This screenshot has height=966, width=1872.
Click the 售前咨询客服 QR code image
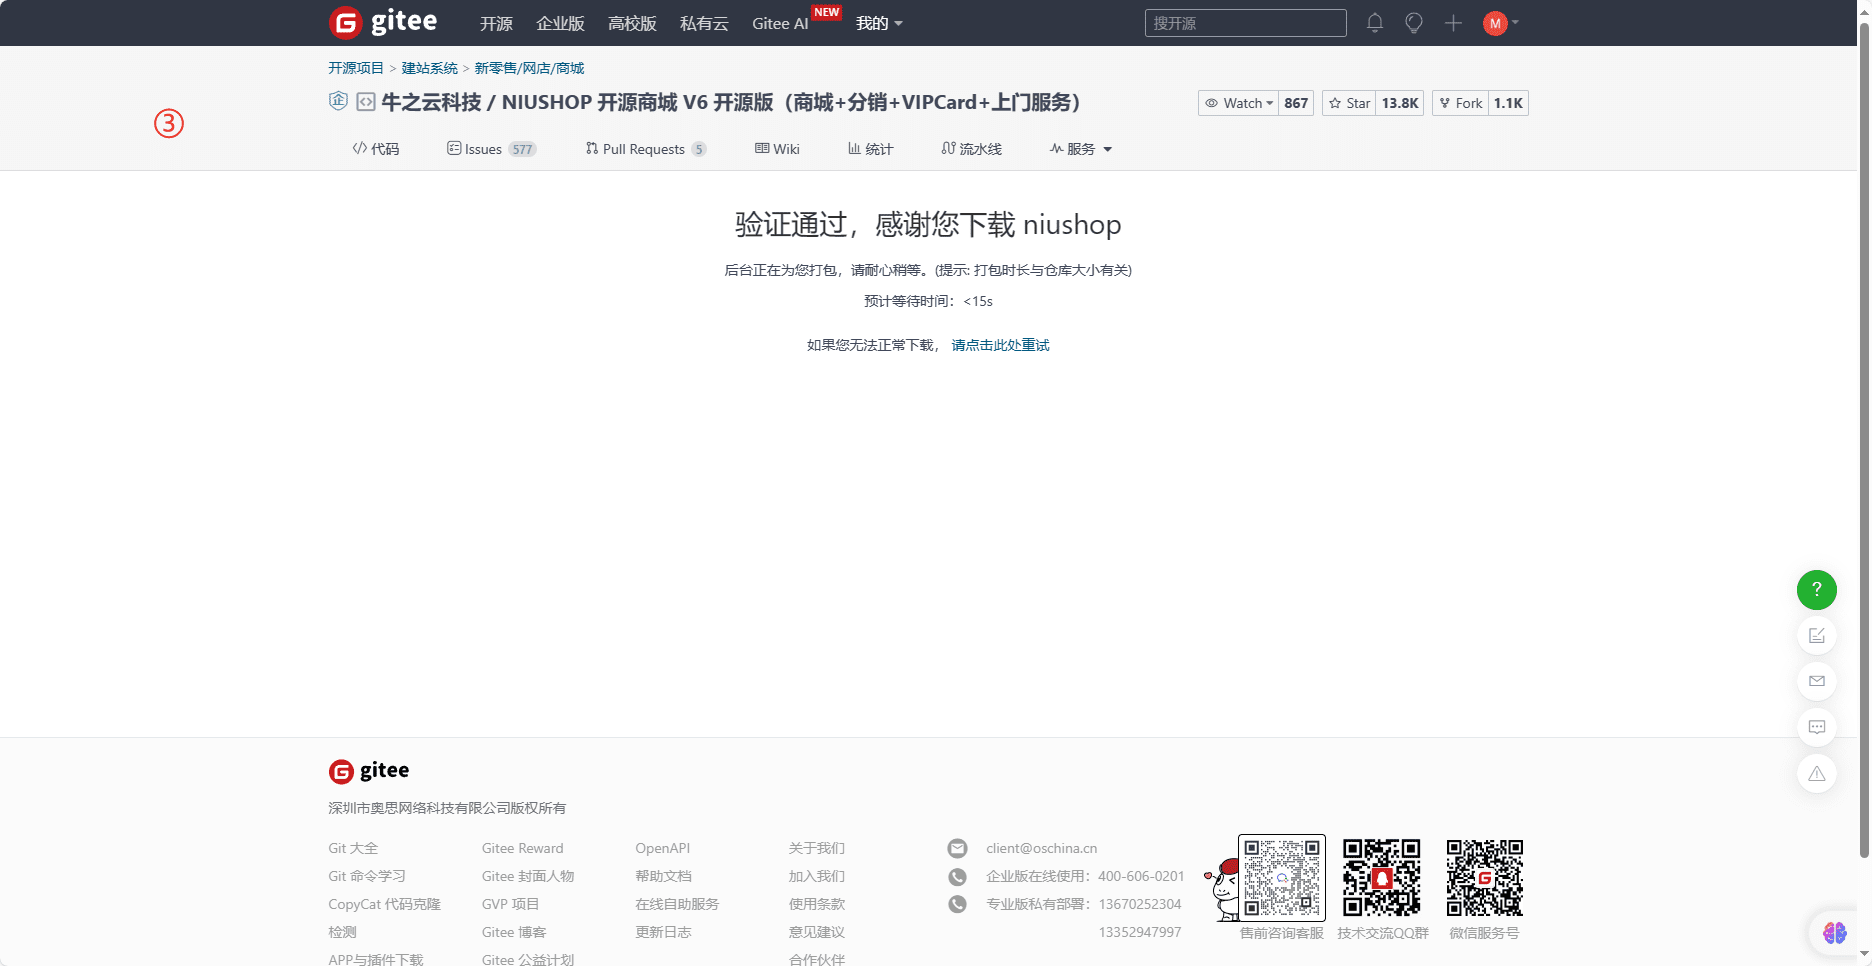tap(1281, 878)
